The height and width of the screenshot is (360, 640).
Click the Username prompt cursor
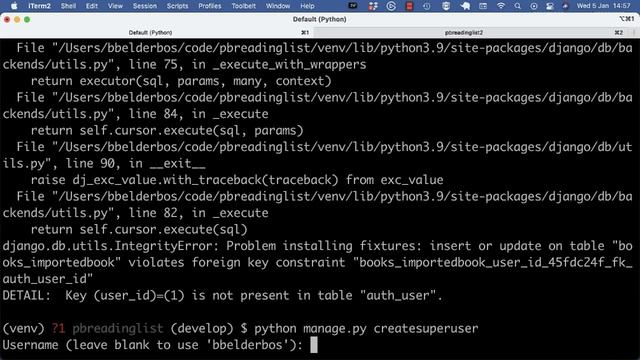313,345
